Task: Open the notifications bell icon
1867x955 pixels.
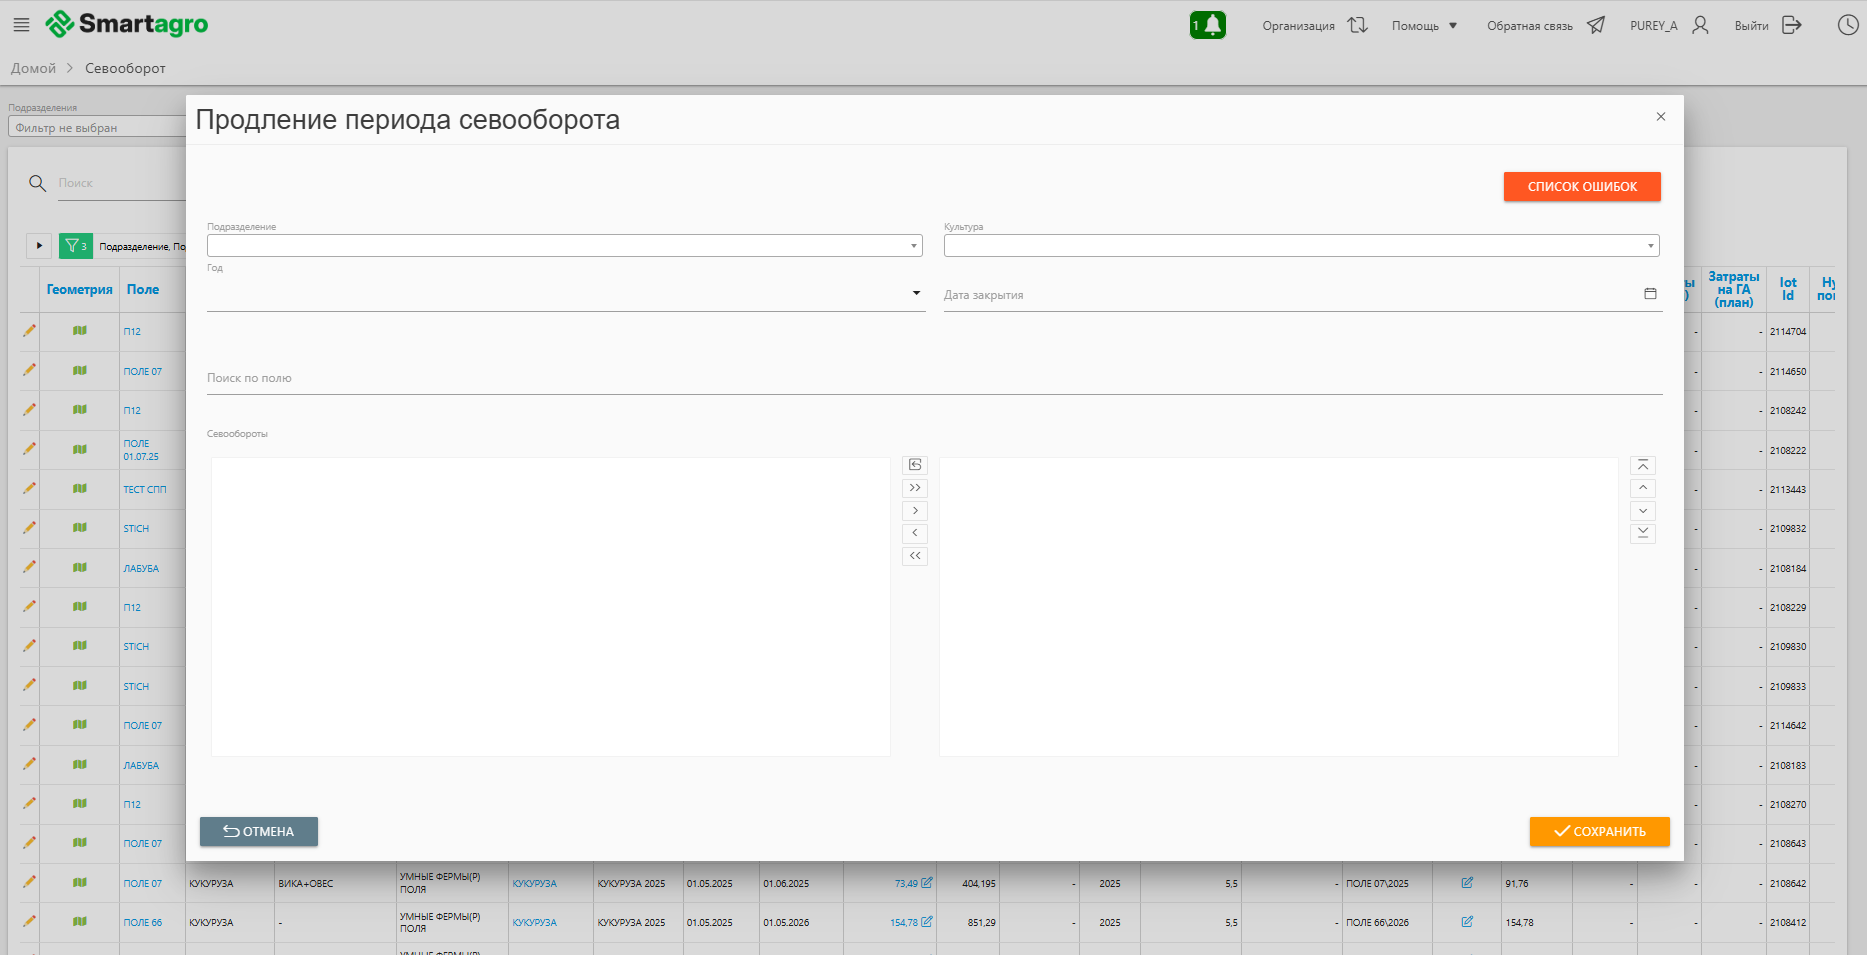Action: [1207, 25]
